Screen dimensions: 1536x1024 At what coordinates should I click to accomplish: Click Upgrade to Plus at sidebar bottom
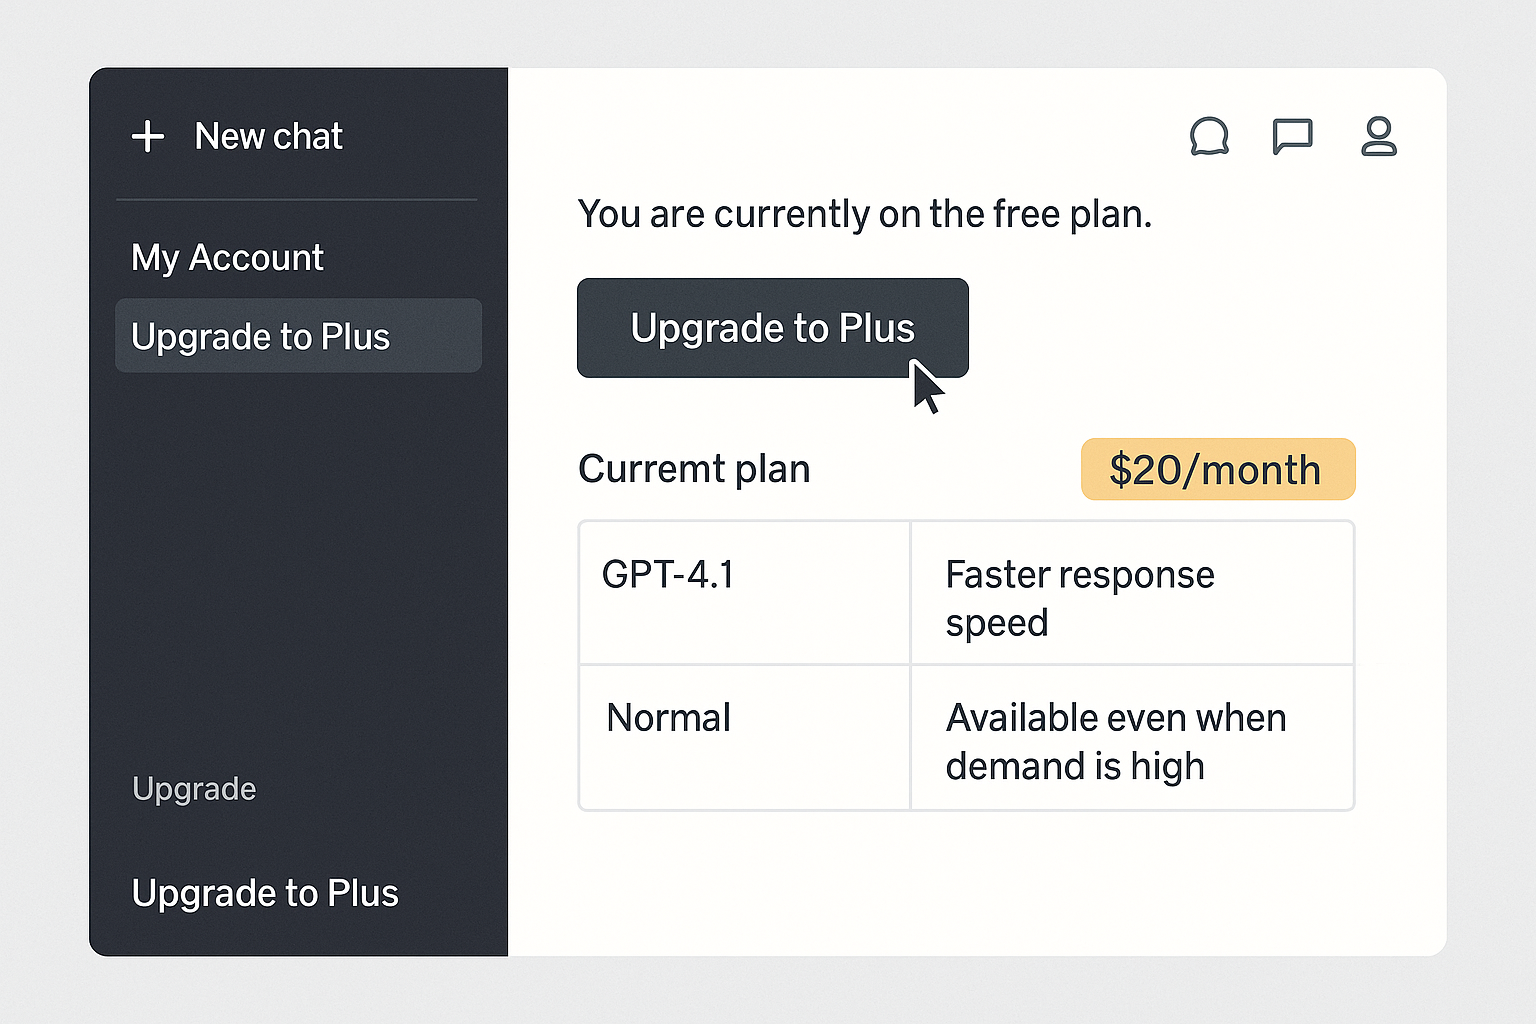265,893
